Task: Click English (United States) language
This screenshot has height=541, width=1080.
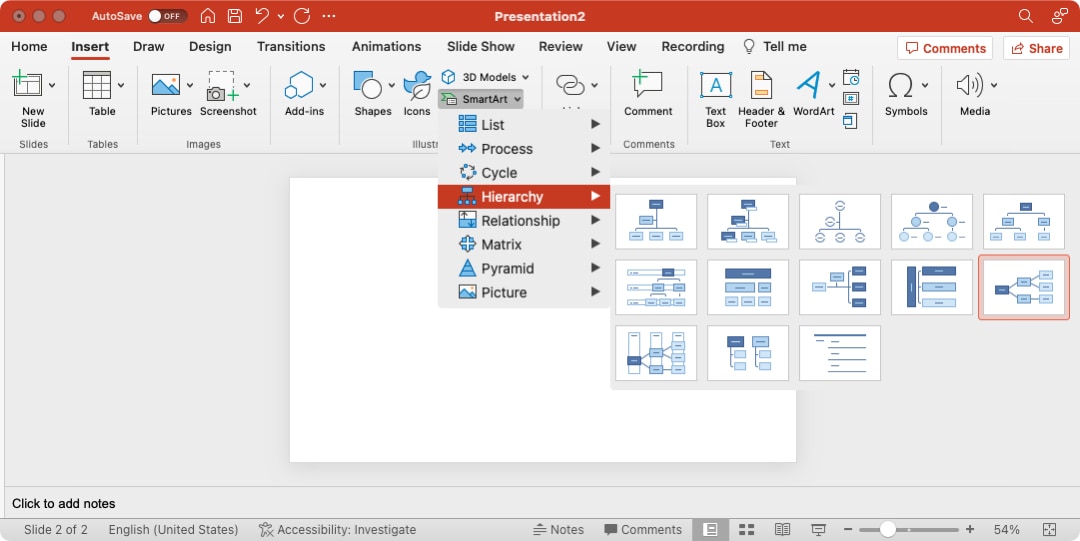Action: click(x=173, y=529)
